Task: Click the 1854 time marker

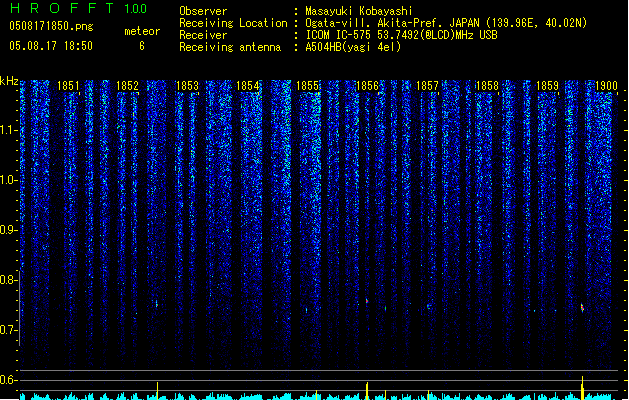Action: tap(248, 85)
